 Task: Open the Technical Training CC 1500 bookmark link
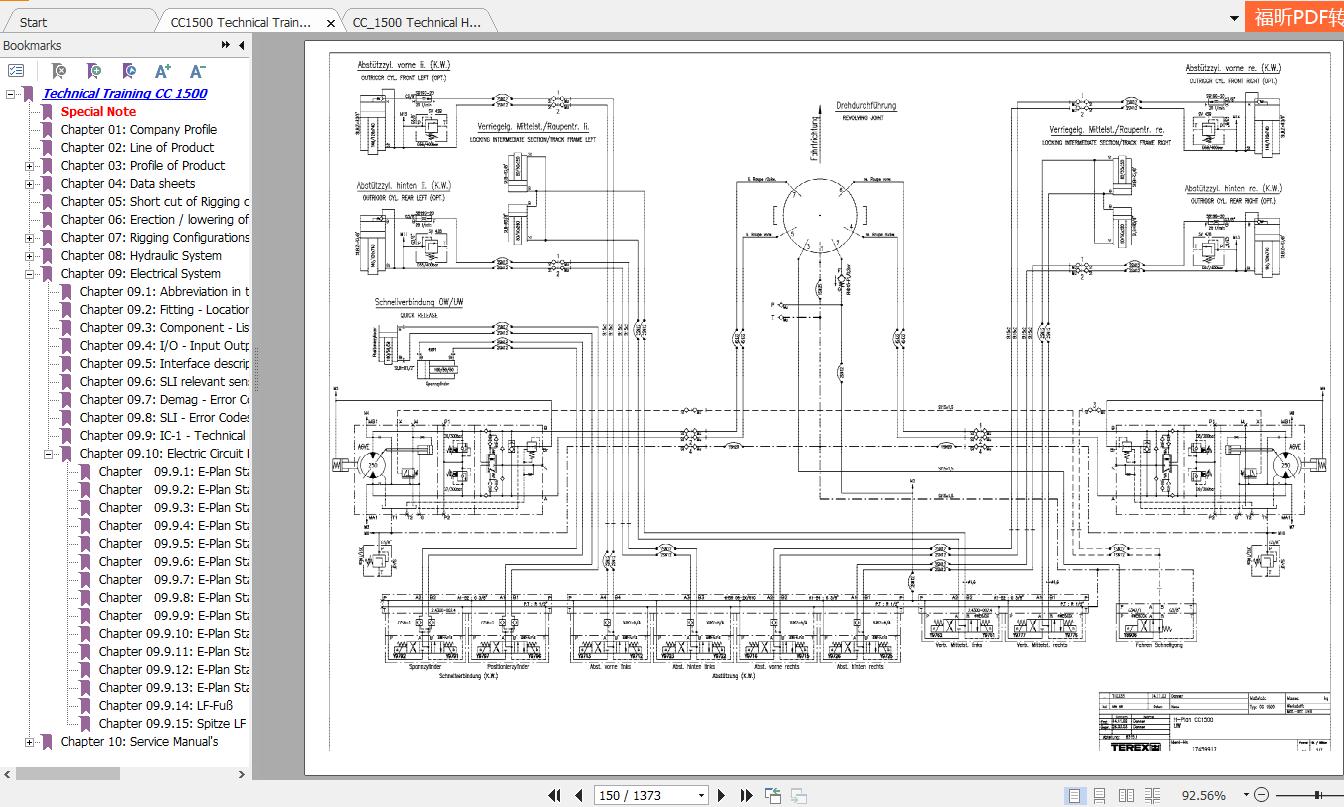(x=125, y=93)
